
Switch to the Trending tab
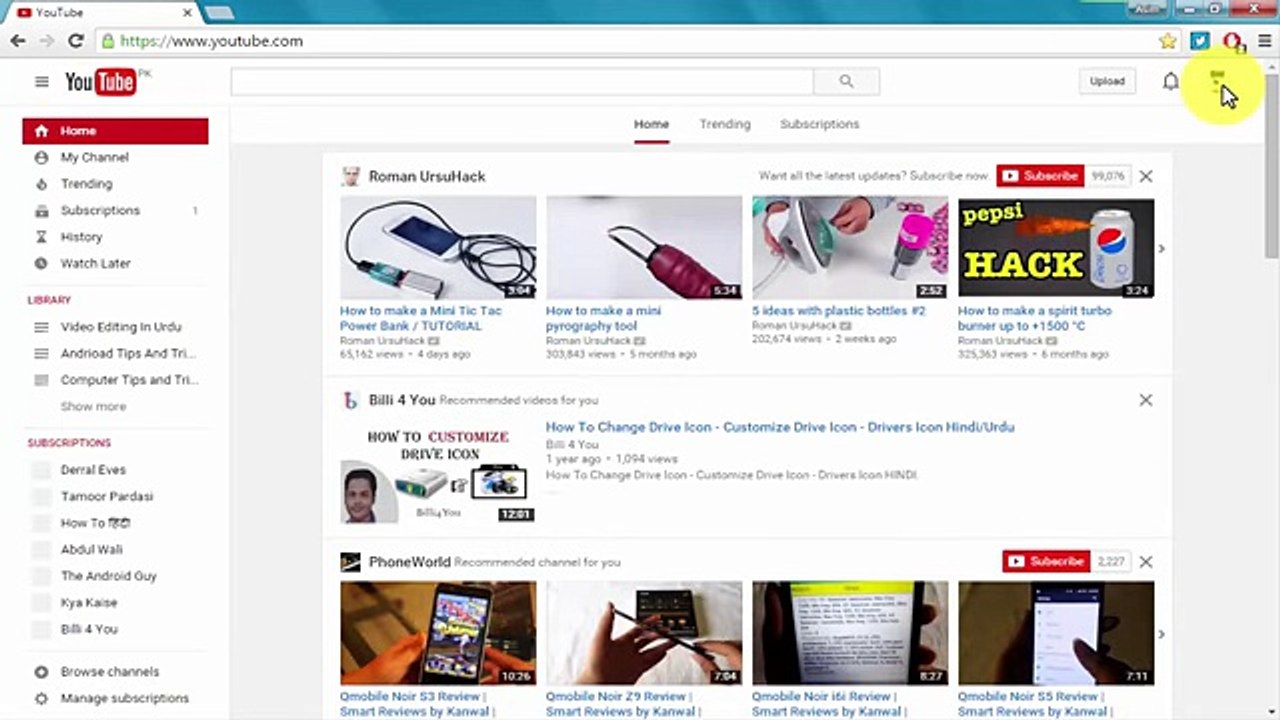coord(725,124)
